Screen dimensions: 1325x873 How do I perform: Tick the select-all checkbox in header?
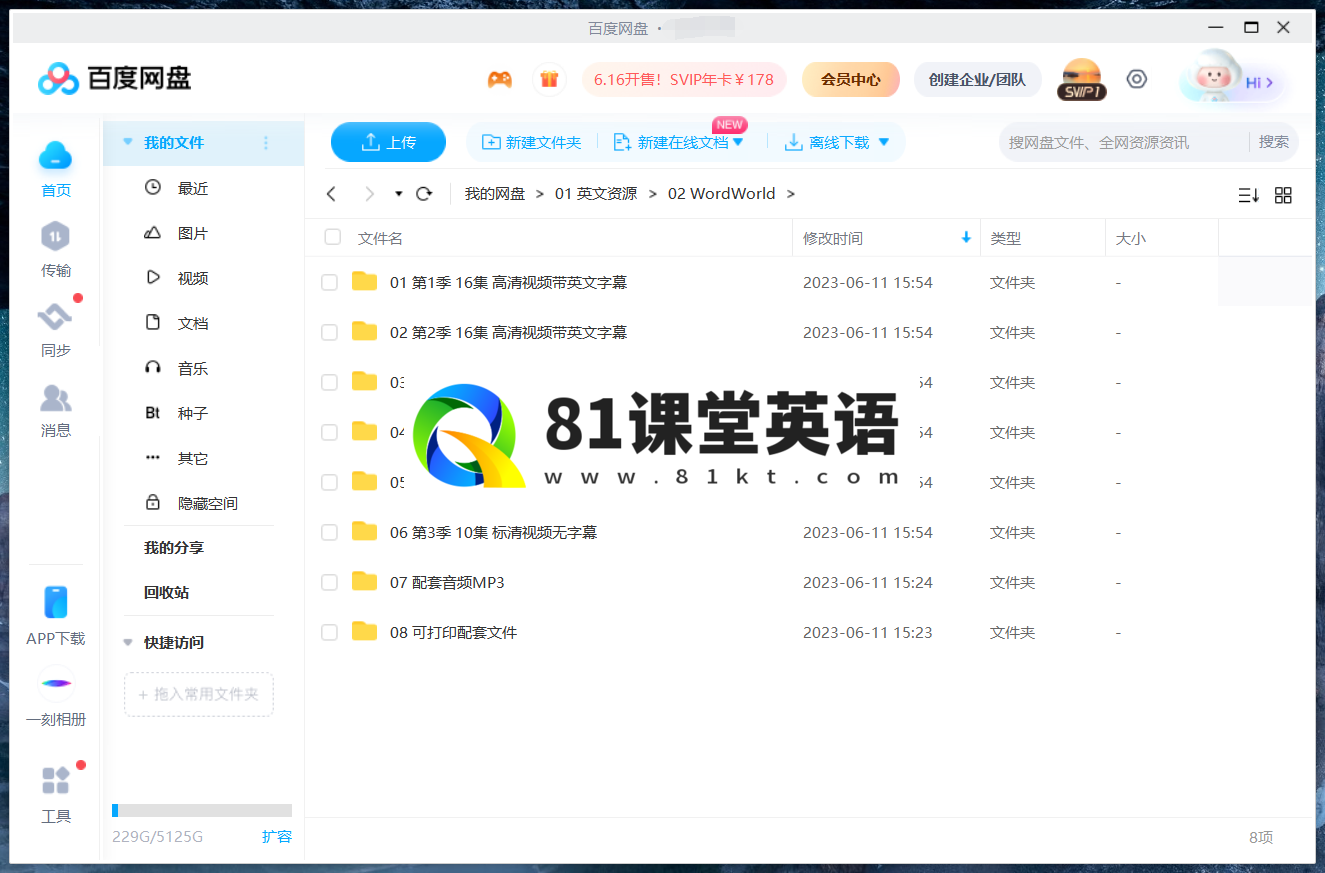click(333, 237)
